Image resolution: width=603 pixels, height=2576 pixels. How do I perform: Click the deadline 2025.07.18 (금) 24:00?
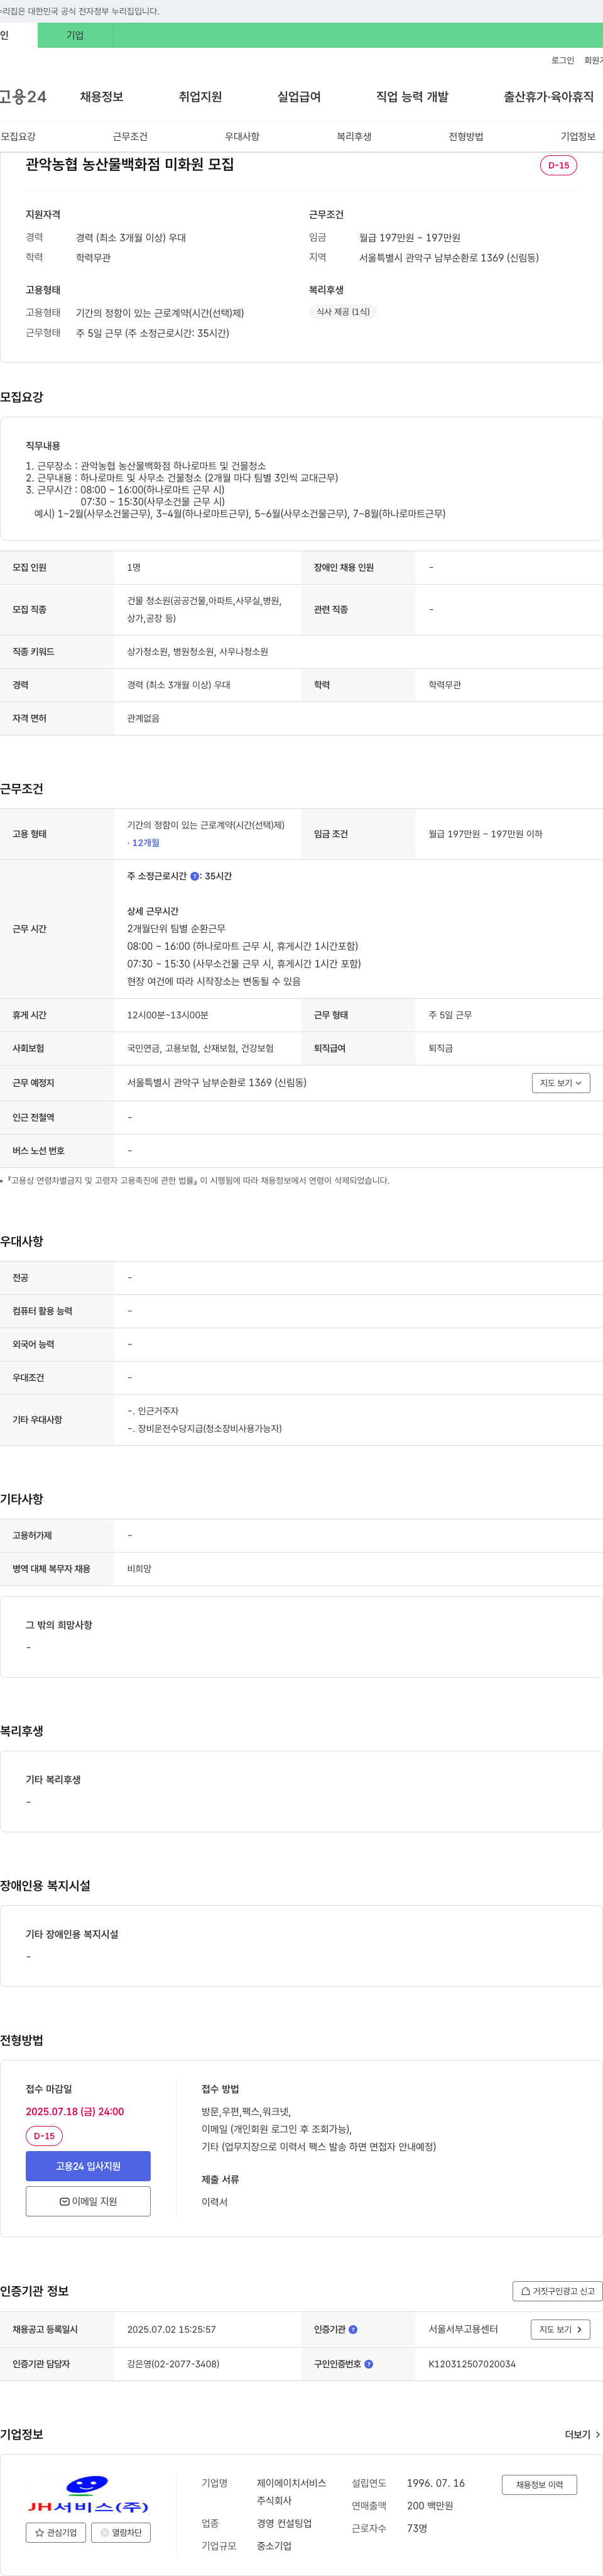tap(75, 2111)
